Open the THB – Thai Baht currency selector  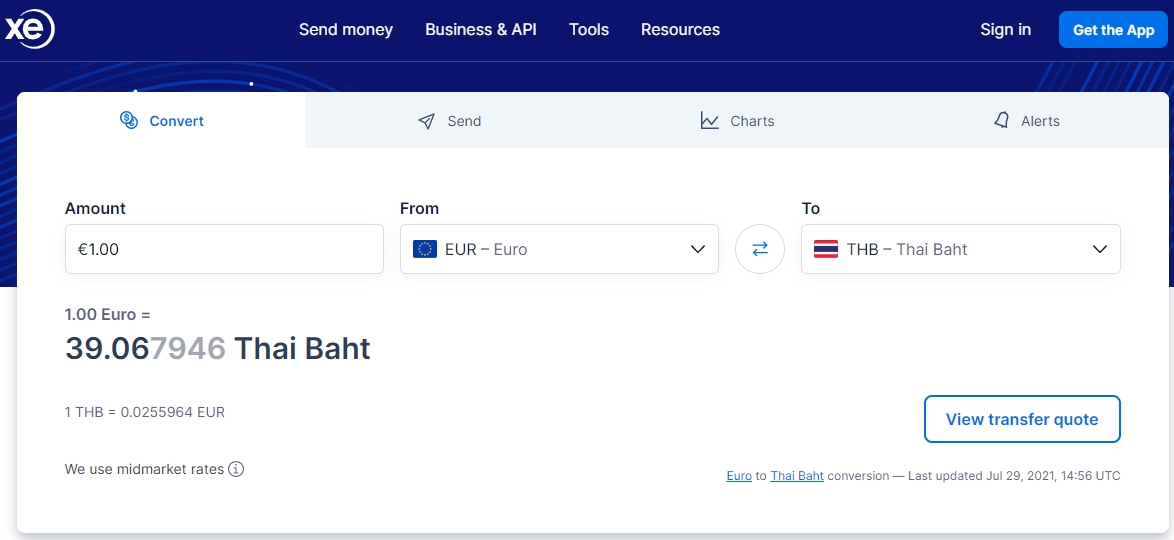pyautogui.click(x=961, y=249)
